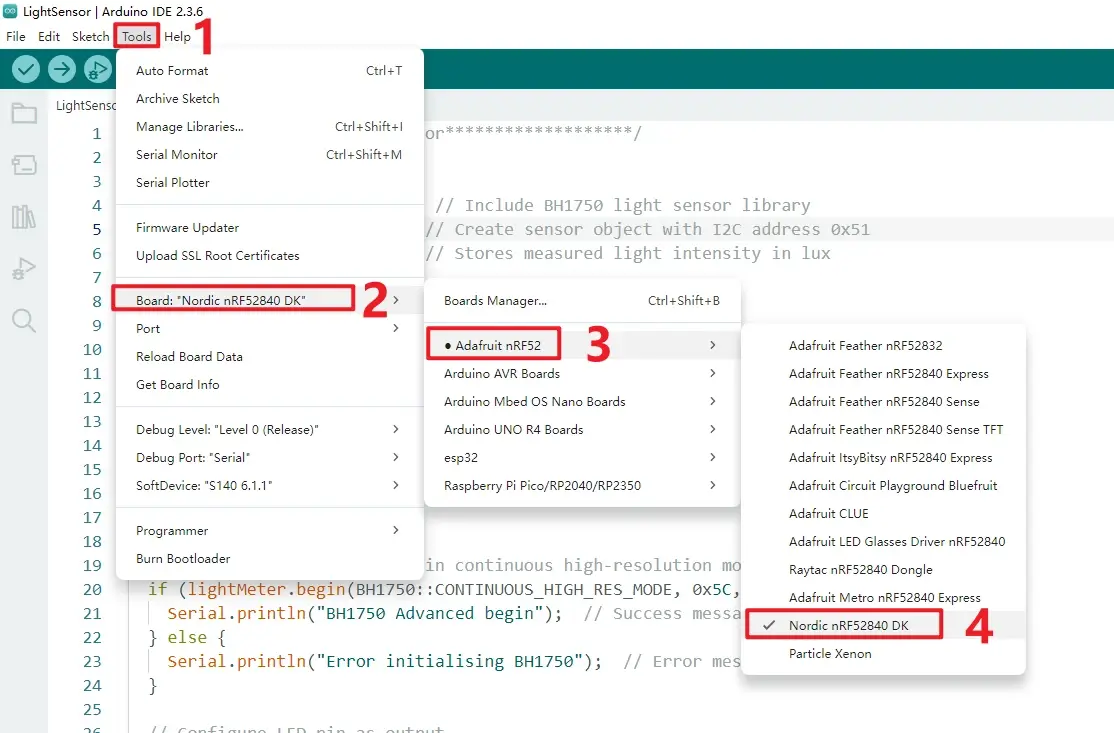Expand the Board: "Nordic nRF52840 DK" submenu

click(x=270, y=300)
